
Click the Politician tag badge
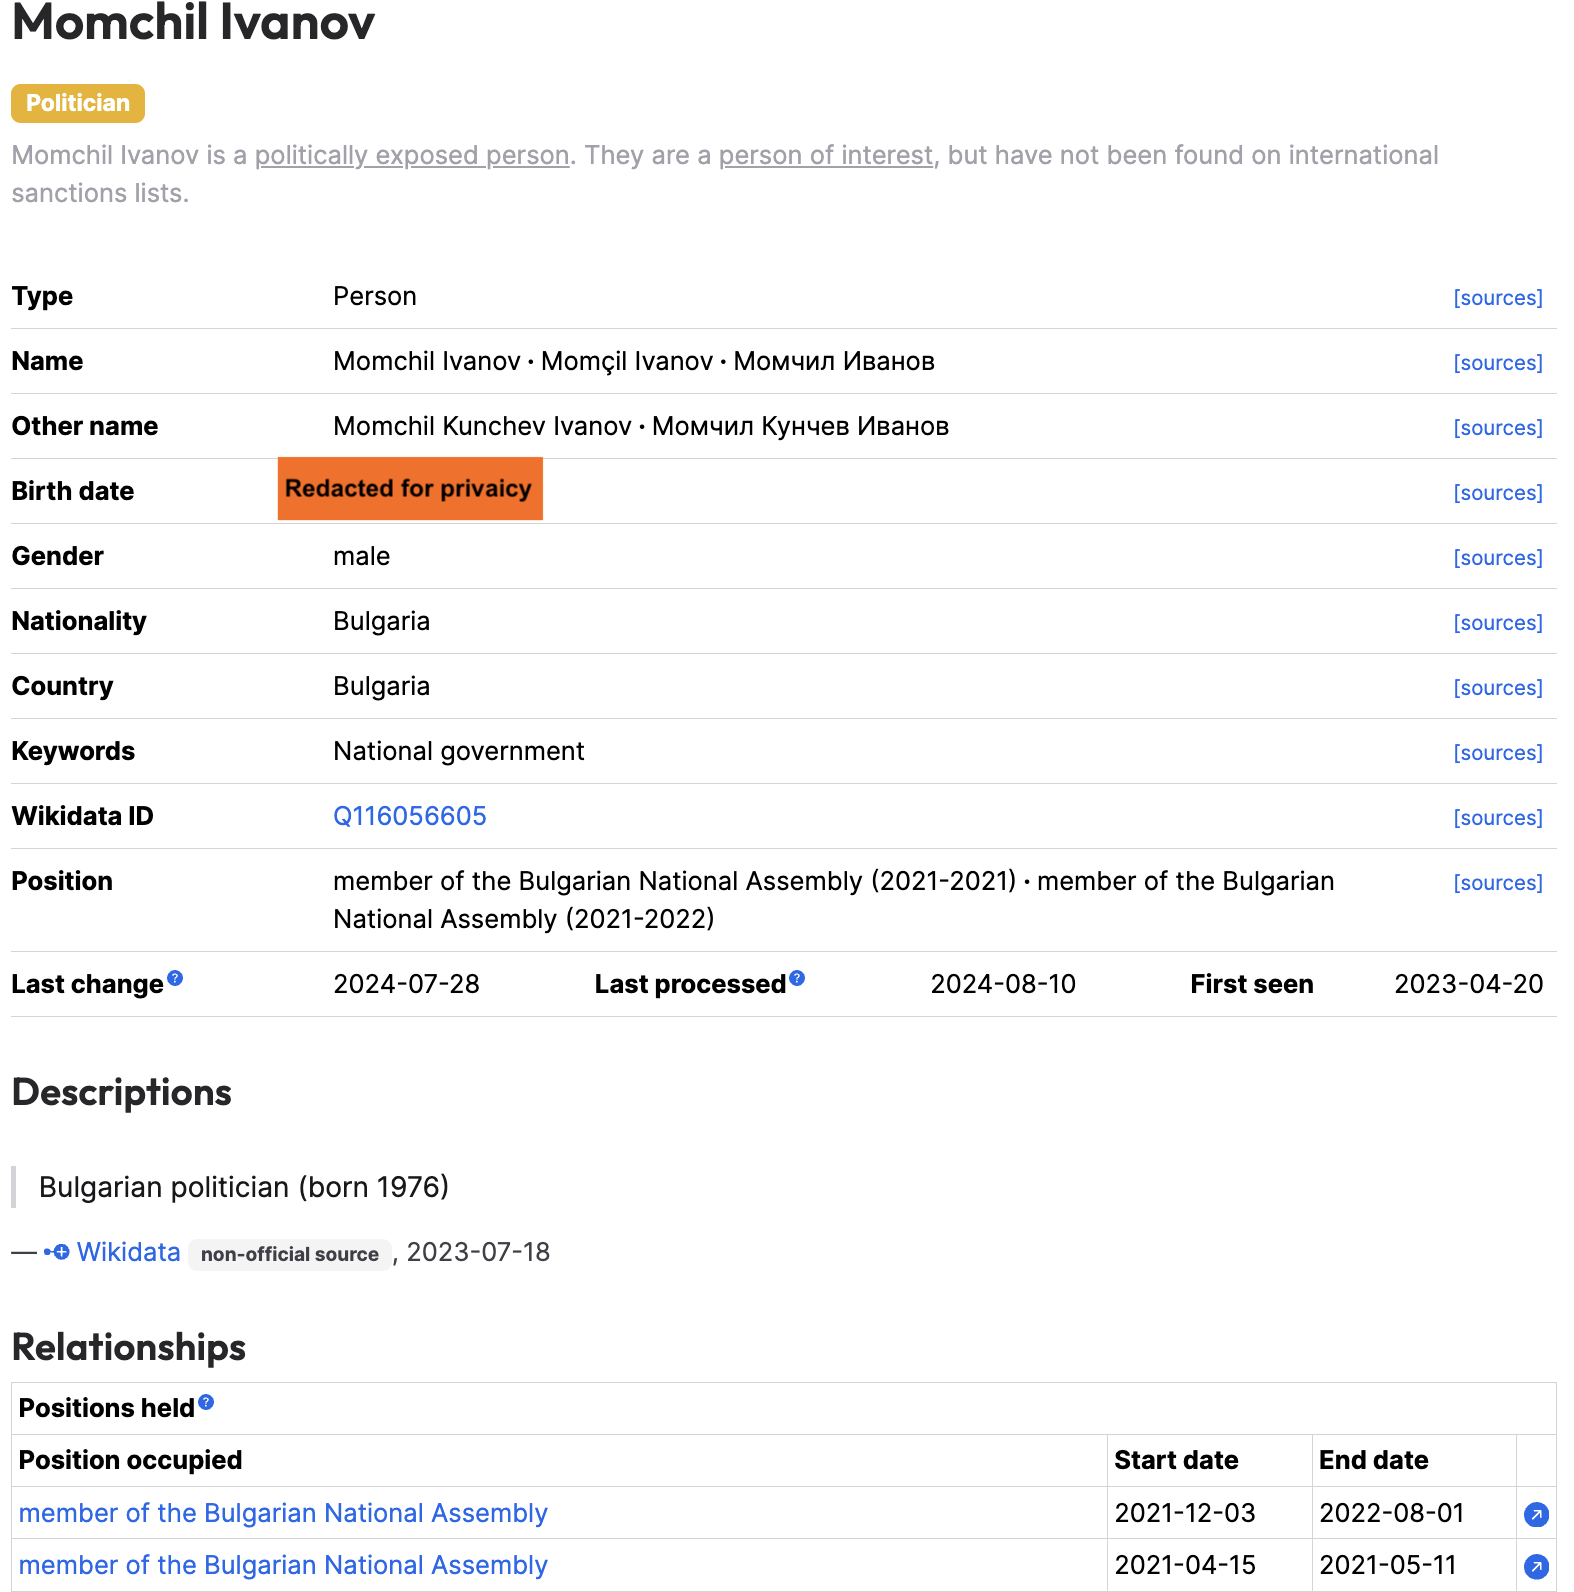click(78, 103)
